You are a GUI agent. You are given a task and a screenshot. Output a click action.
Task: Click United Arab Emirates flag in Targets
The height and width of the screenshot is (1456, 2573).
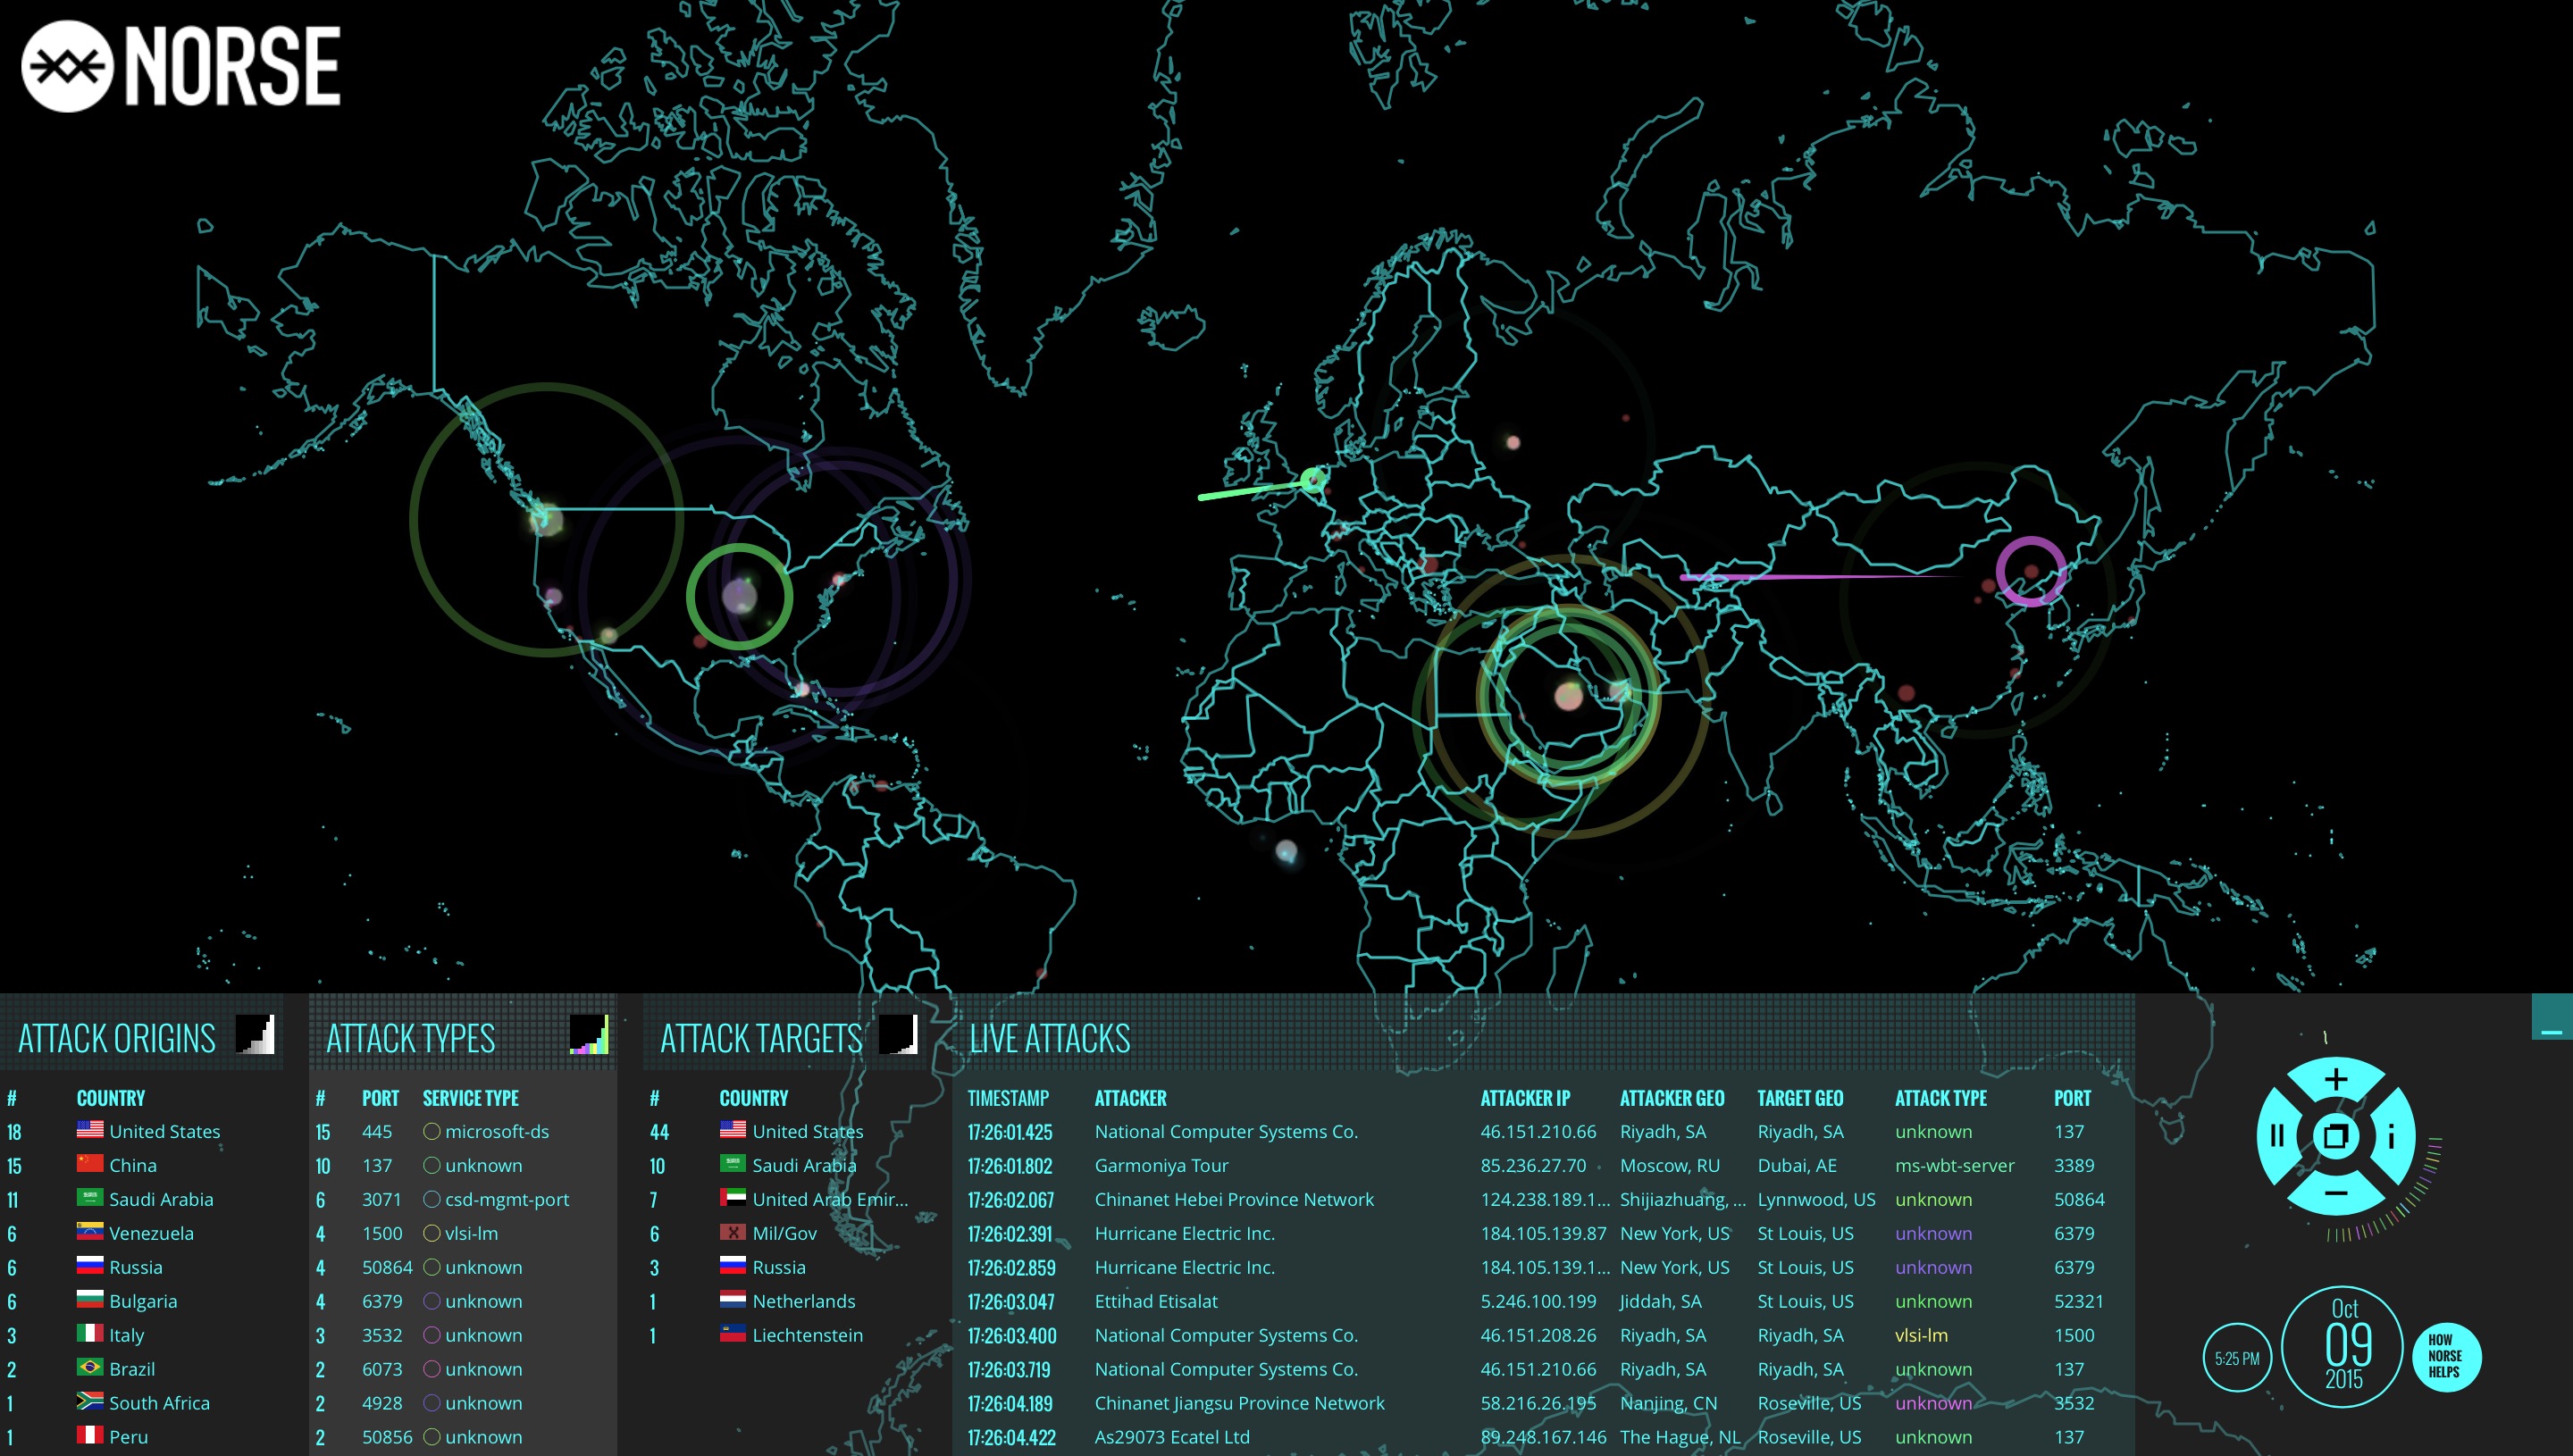tap(733, 1198)
